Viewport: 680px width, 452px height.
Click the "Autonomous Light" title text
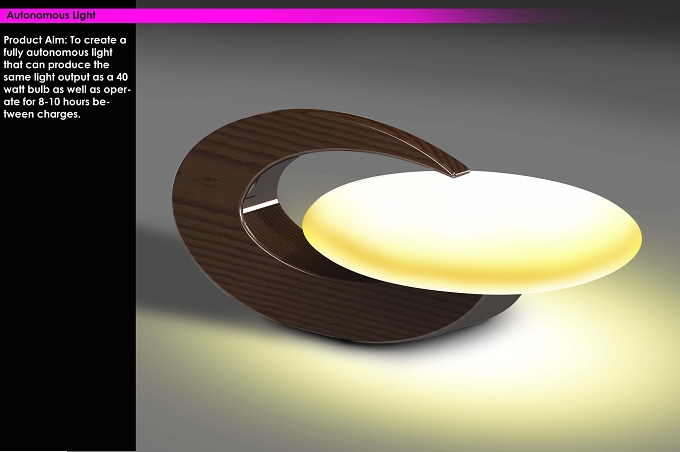(51, 15)
